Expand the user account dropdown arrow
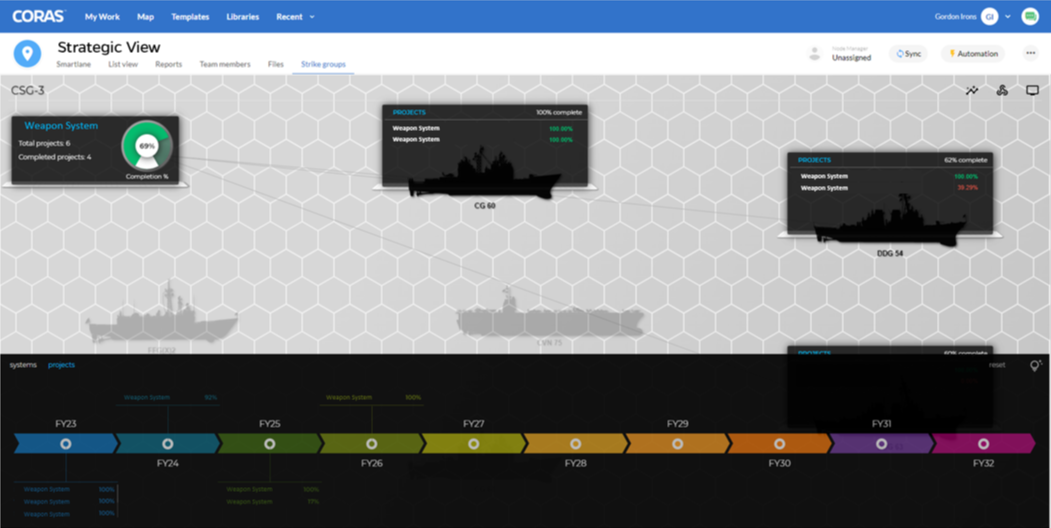The width and height of the screenshot is (1051, 528). (x=1007, y=17)
